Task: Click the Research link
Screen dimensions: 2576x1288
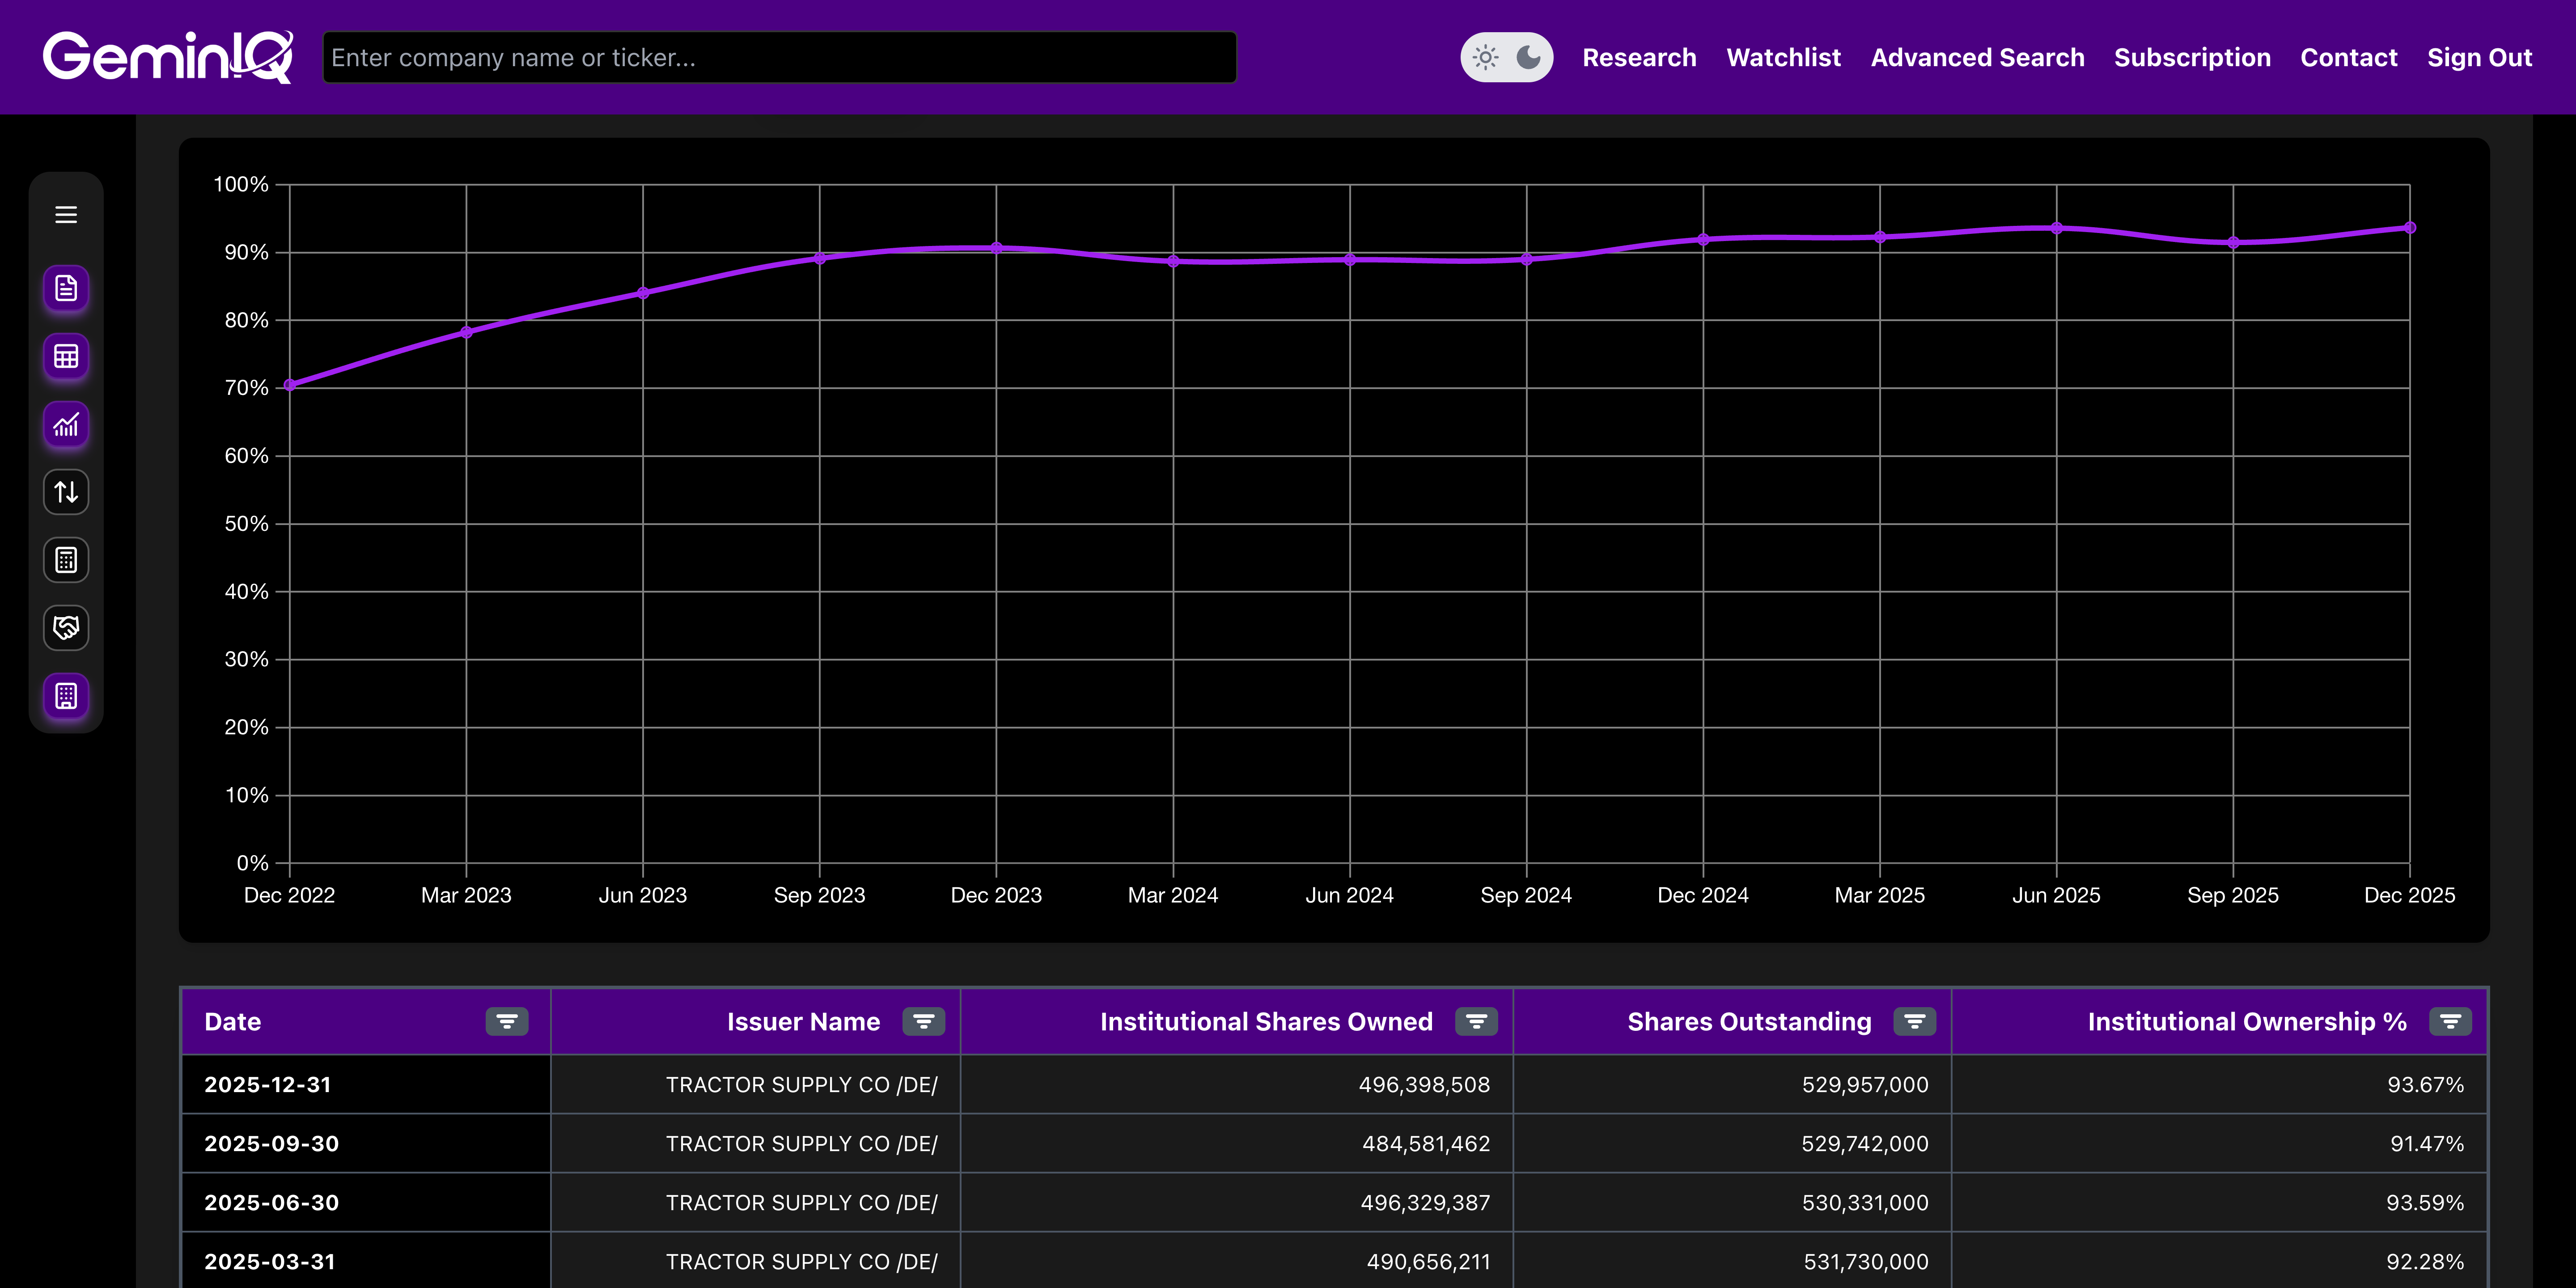Action: click(x=1639, y=57)
